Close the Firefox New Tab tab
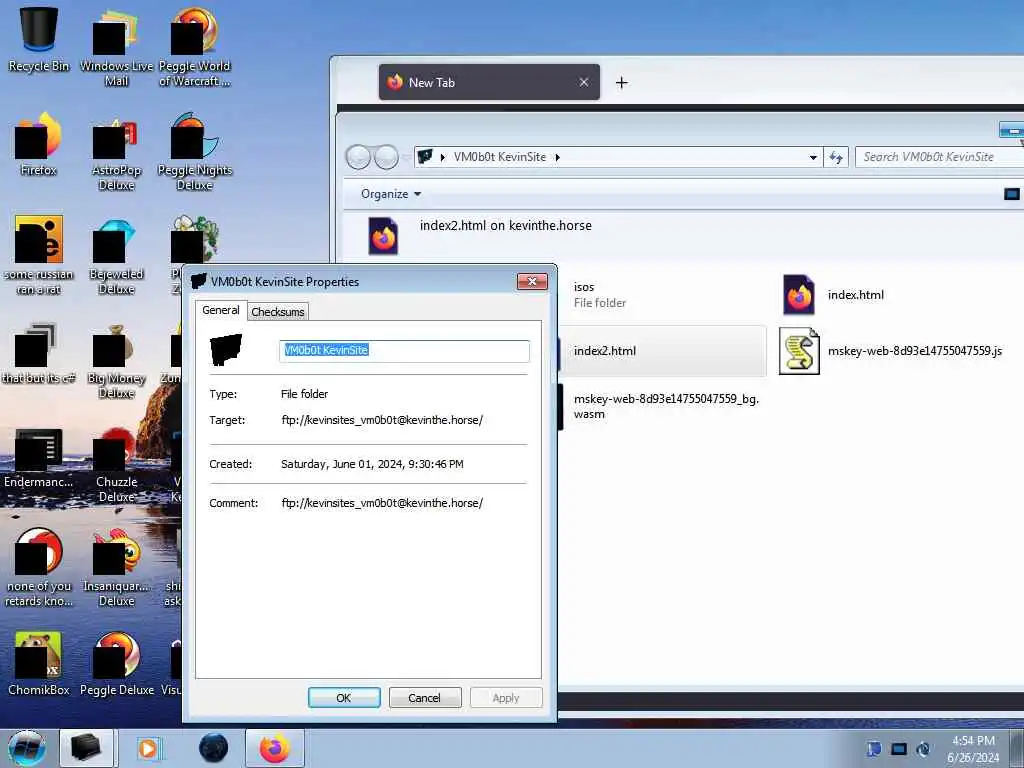1024x768 pixels. pos(584,82)
